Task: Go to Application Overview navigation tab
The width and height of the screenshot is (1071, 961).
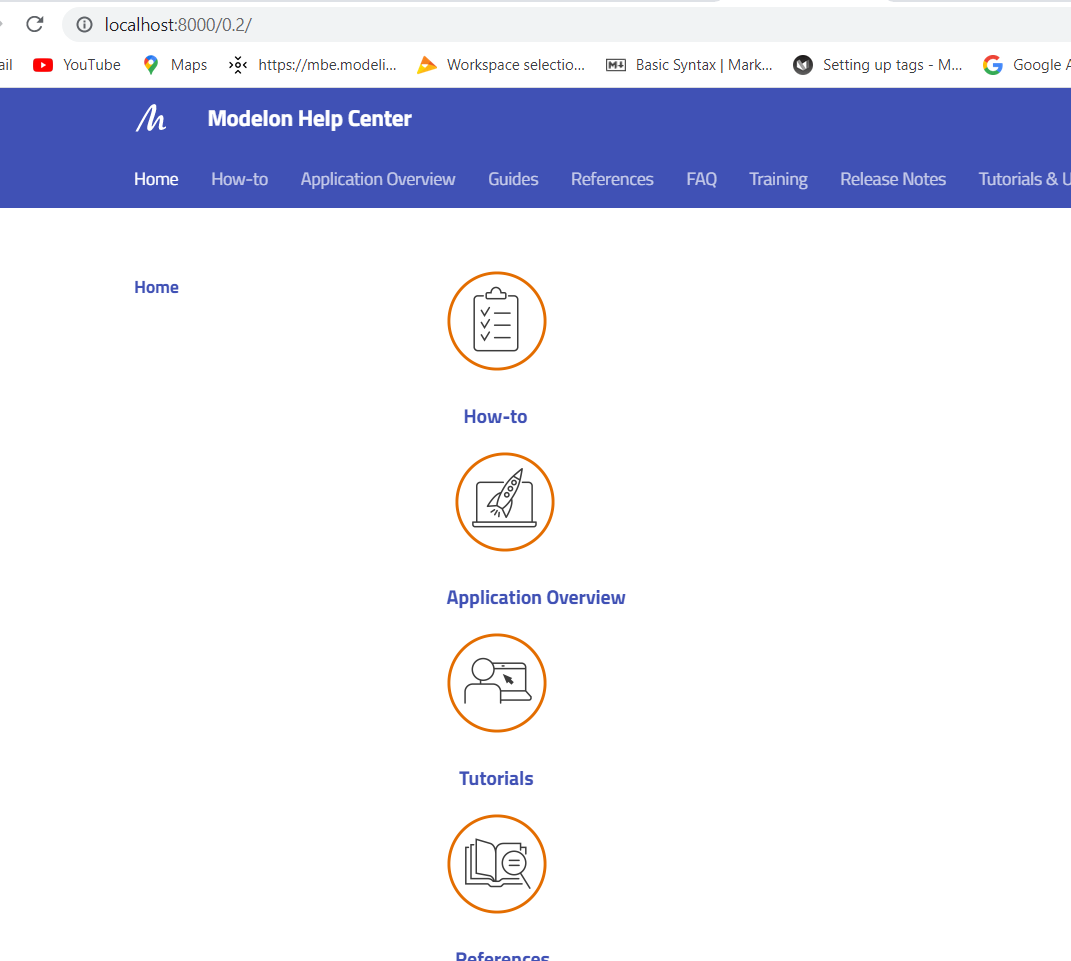Action: tap(378, 179)
